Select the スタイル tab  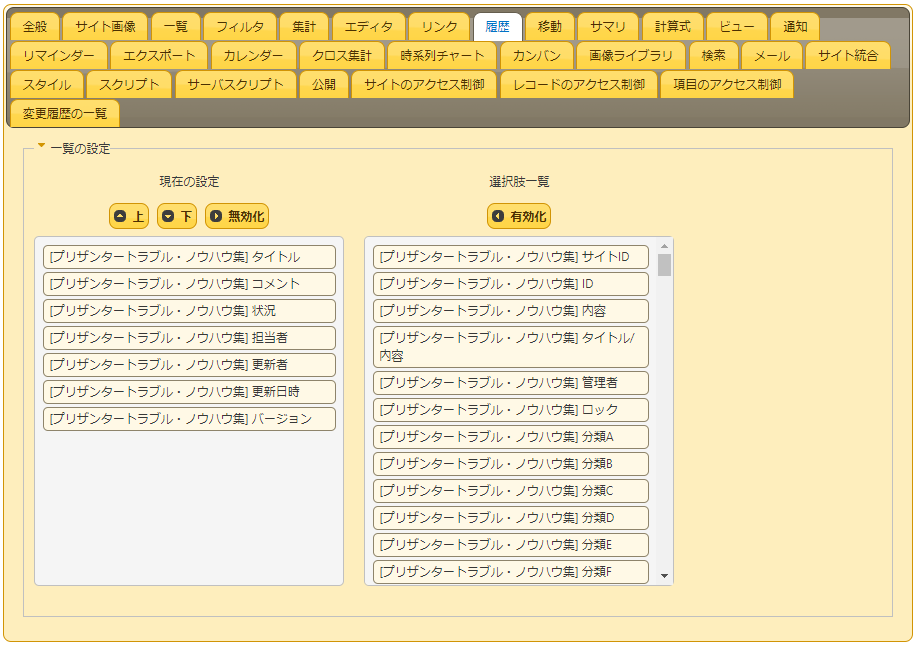click(x=47, y=85)
